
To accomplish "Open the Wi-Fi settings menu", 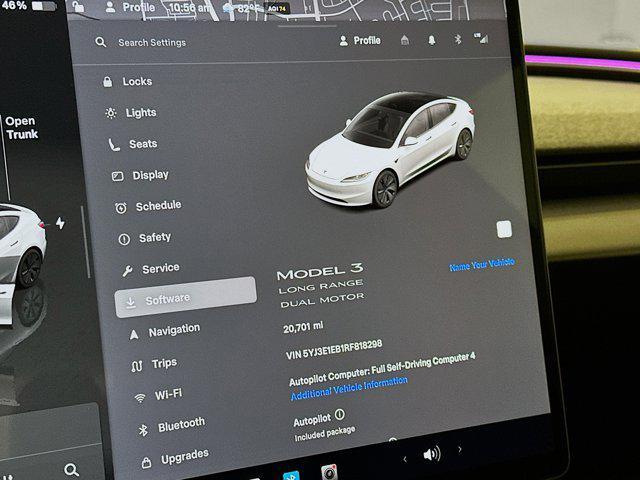I will point(158,395).
